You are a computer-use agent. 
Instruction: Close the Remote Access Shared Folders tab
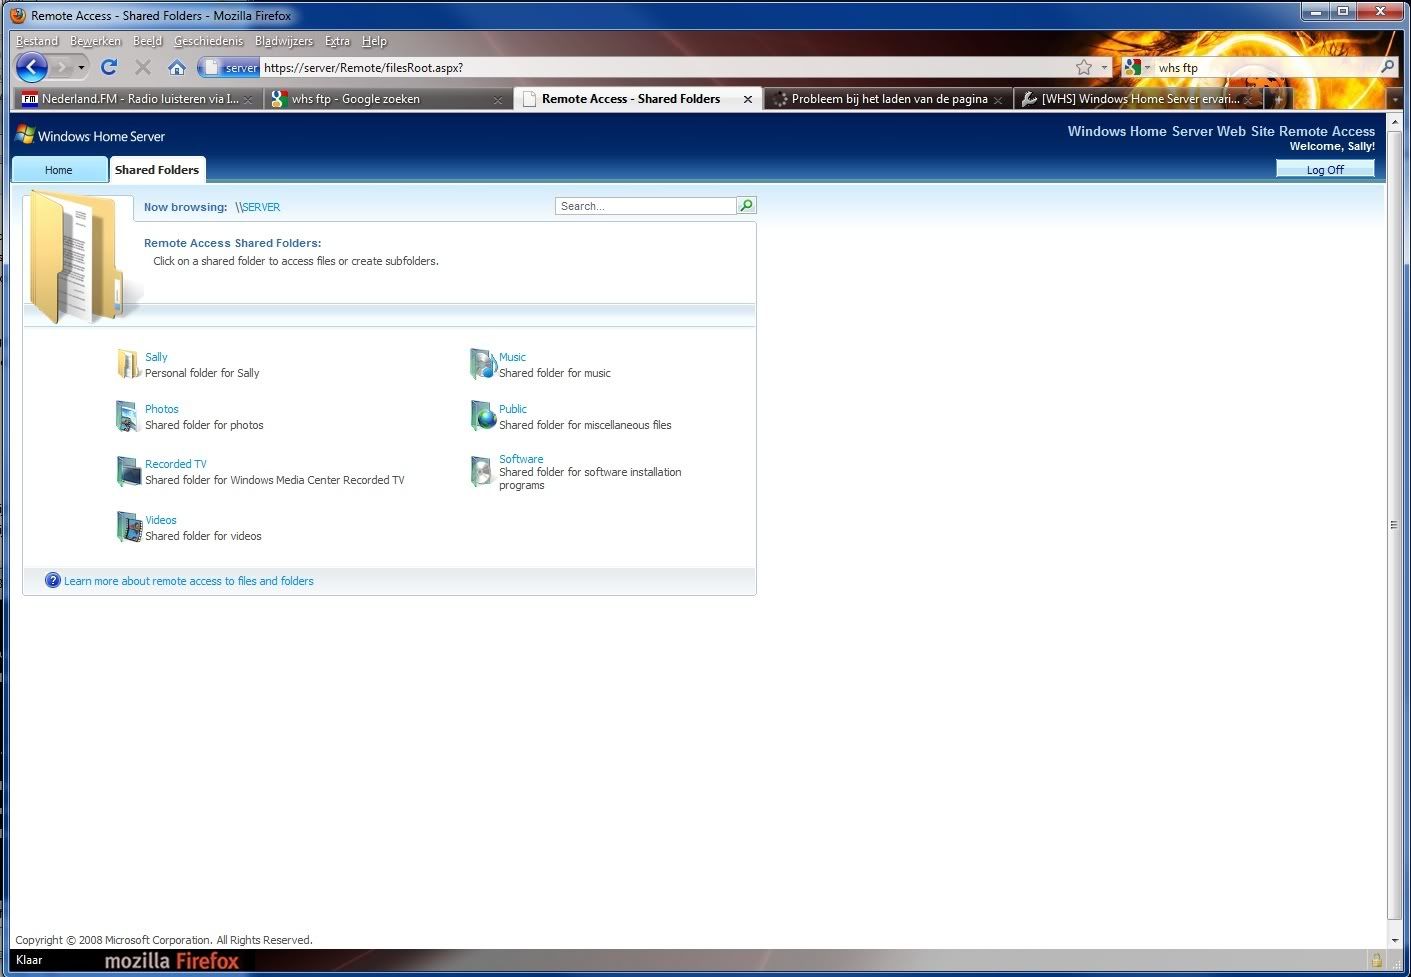(x=748, y=99)
